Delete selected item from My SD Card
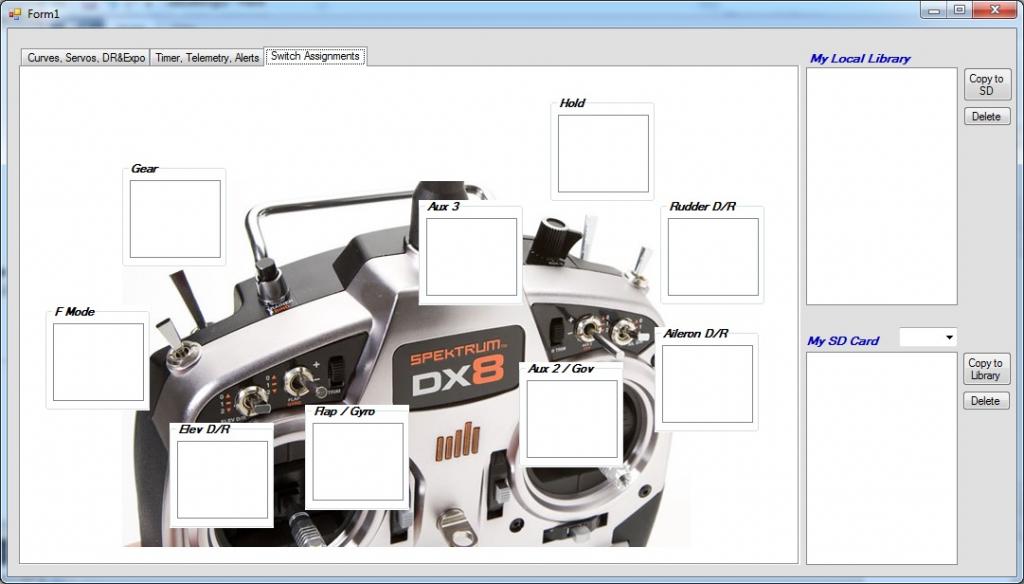The image size is (1024, 584). [986, 401]
